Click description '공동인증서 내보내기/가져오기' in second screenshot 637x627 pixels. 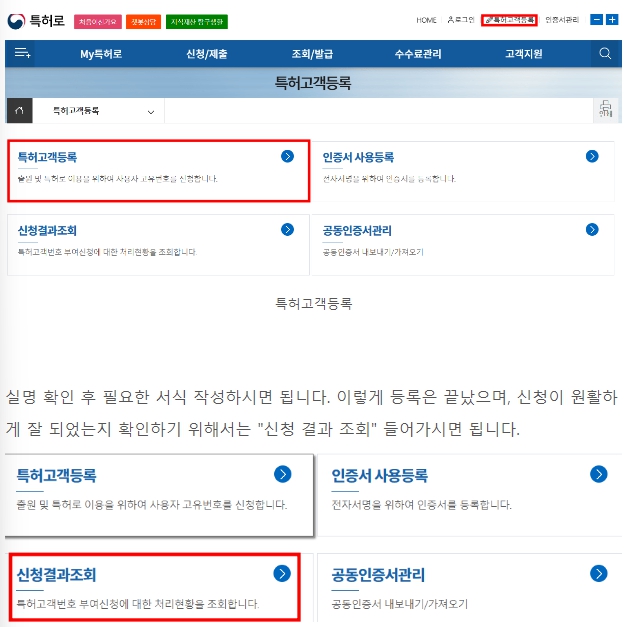tap(399, 604)
